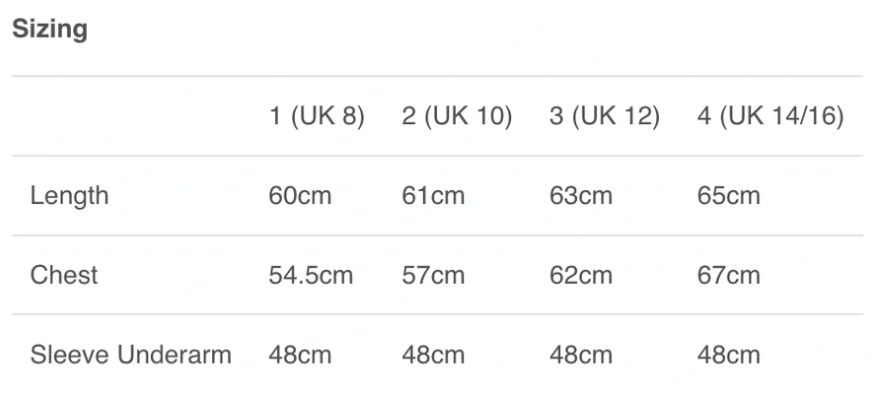Image resolution: width=896 pixels, height=402 pixels.
Task: Click the 63cm length value
Action: (581, 196)
